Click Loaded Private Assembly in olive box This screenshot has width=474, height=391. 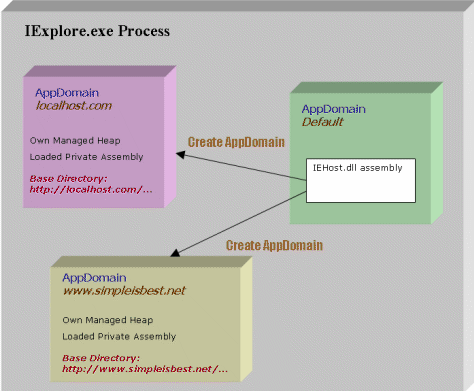pos(119,336)
